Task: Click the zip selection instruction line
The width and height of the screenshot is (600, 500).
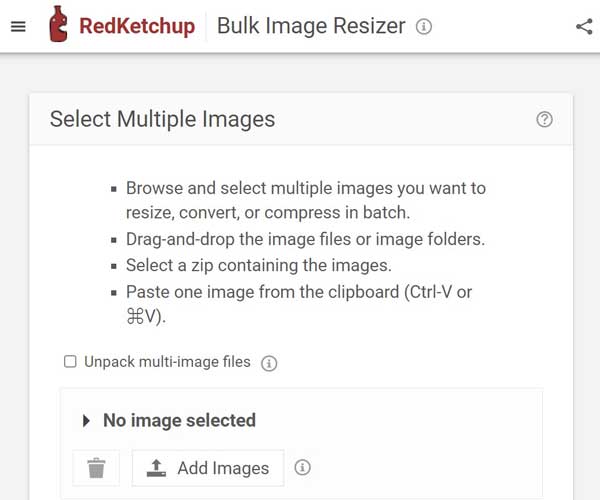Action: tap(259, 265)
